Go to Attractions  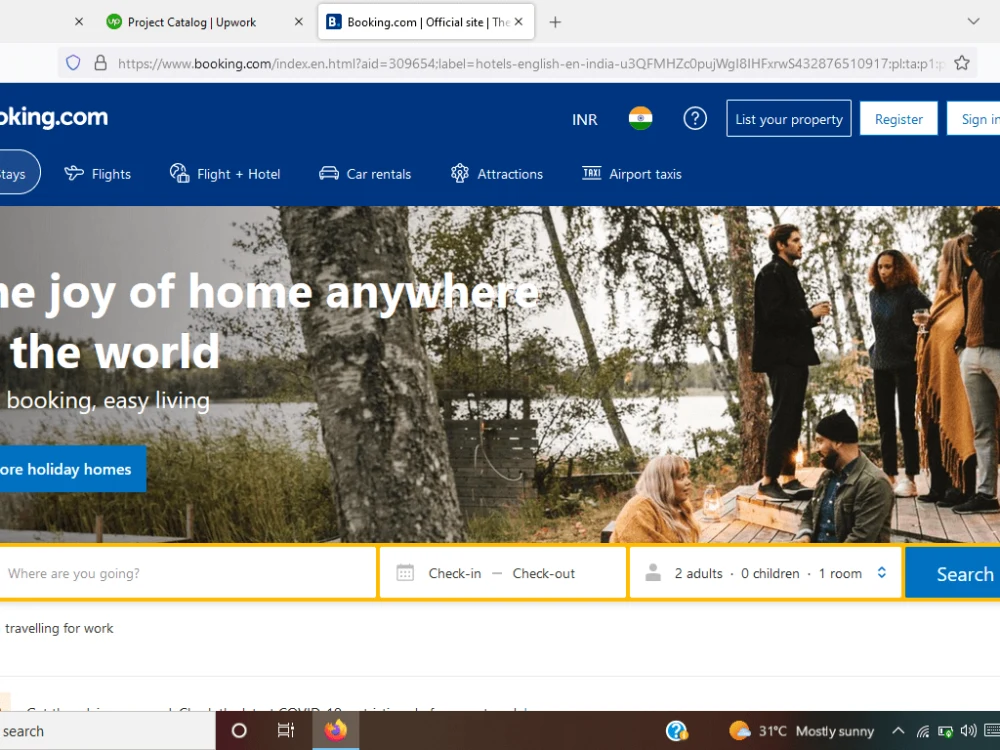[x=496, y=174]
